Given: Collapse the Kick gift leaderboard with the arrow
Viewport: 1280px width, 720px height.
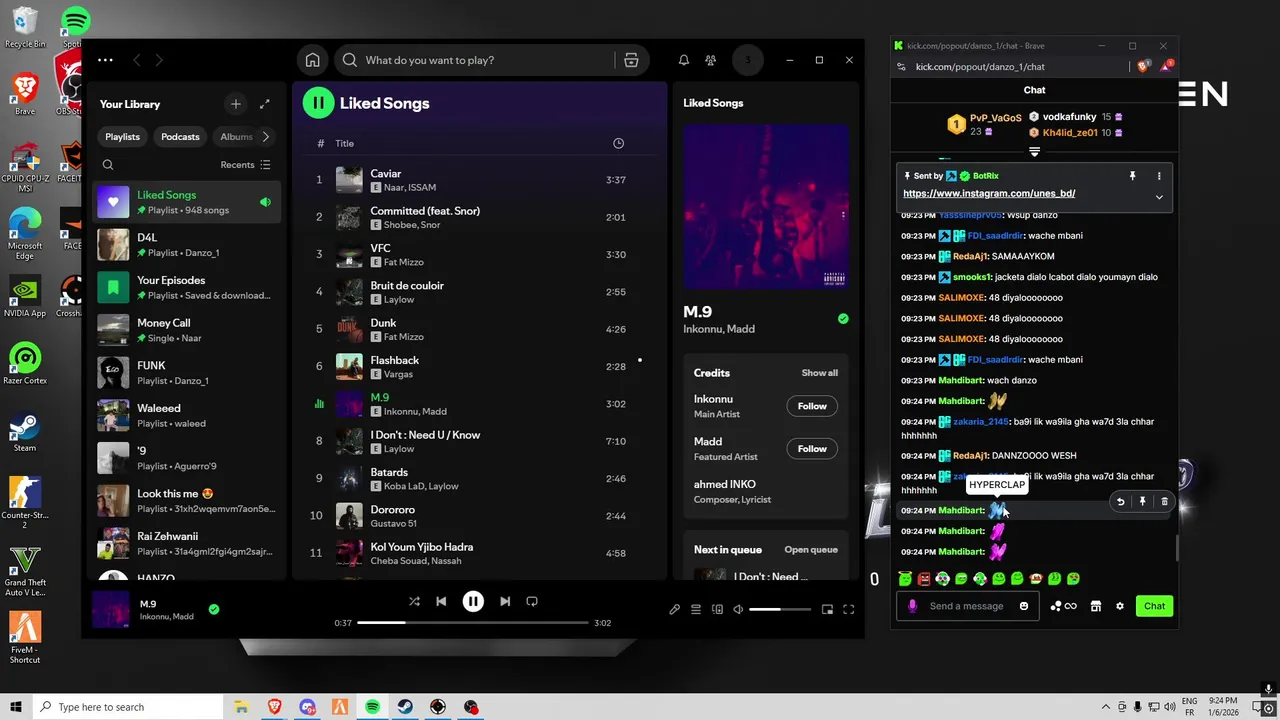Looking at the screenshot, I should pyautogui.click(x=1035, y=152).
